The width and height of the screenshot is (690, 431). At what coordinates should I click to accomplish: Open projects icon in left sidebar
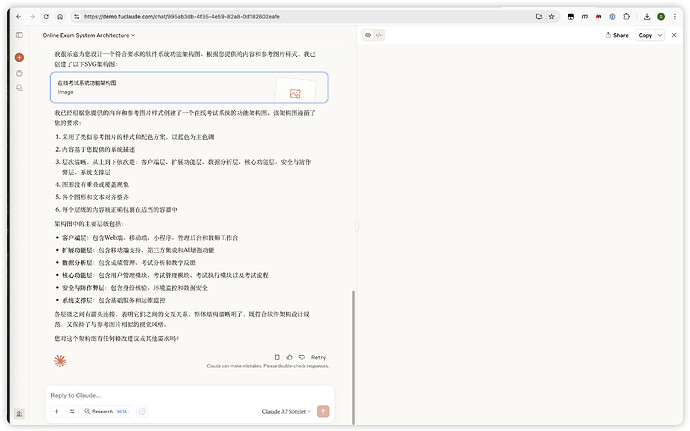click(x=19, y=73)
